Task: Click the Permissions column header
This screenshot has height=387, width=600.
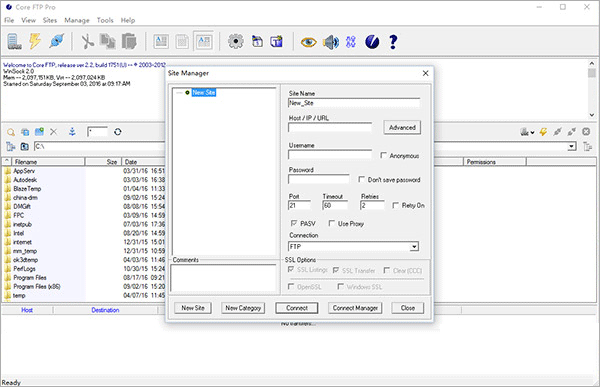Action: 495,162
